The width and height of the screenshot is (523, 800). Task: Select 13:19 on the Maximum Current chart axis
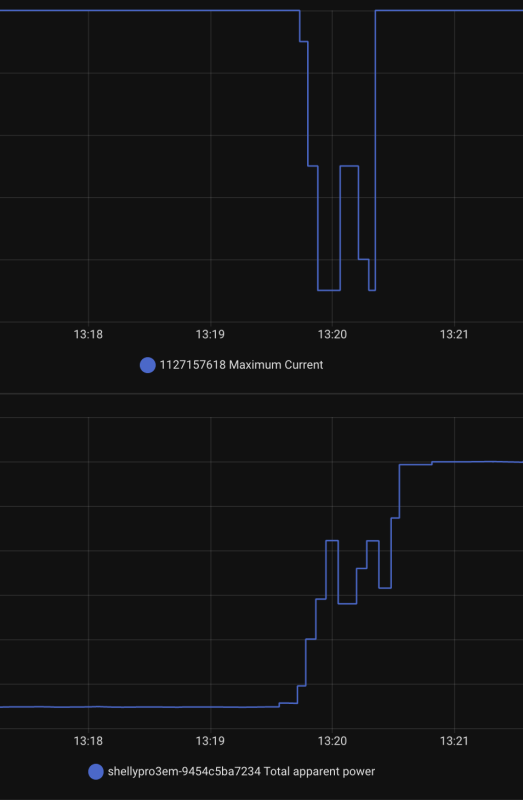[x=210, y=335]
